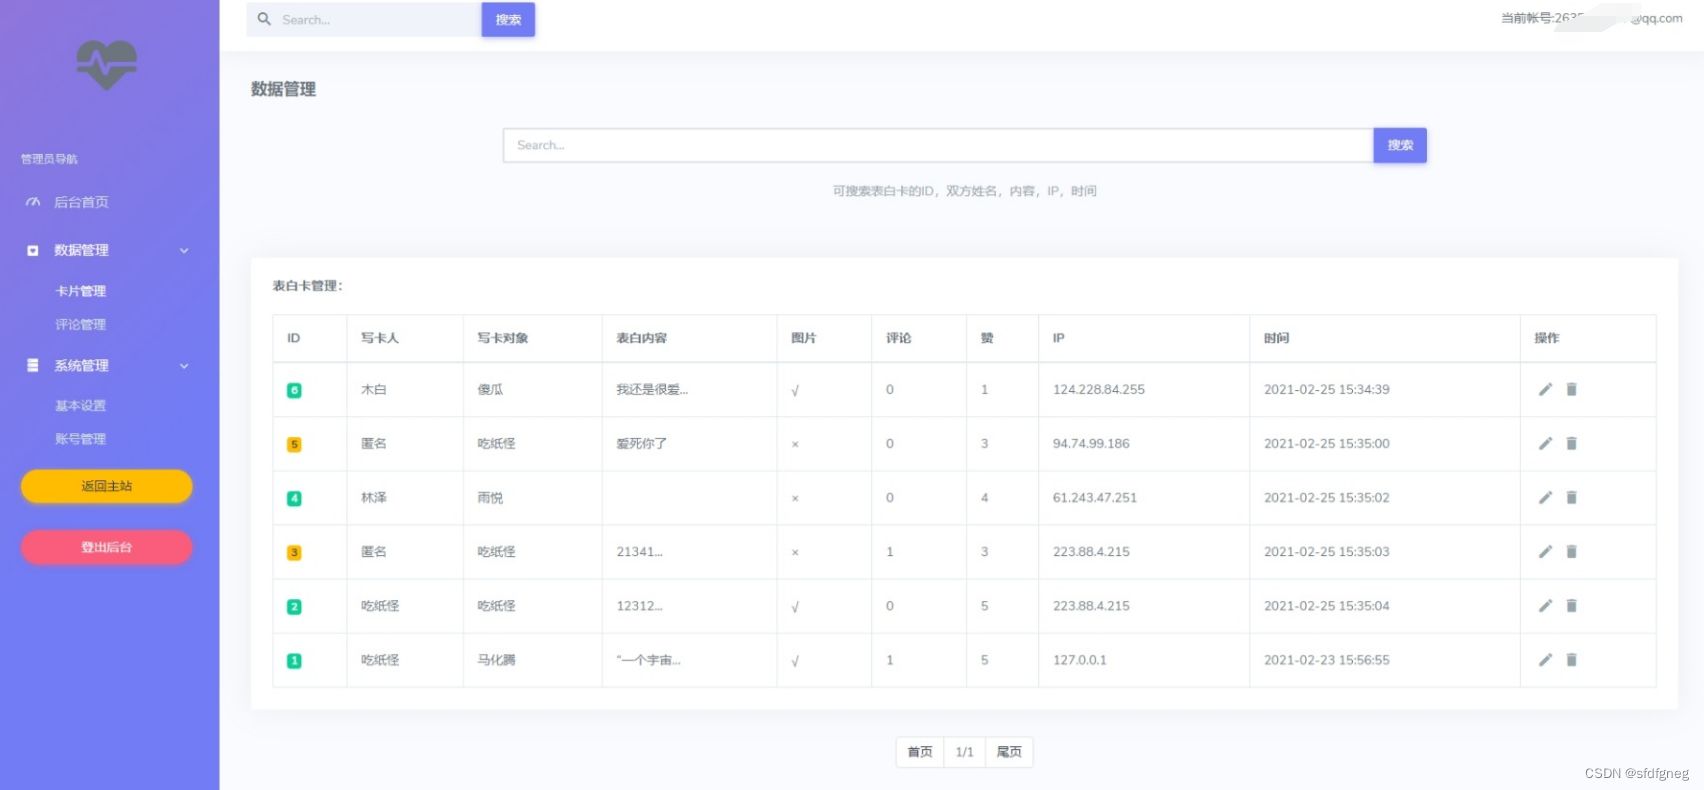Click the red 登出后台 button
The image size is (1704, 790).
[x=107, y=547]
